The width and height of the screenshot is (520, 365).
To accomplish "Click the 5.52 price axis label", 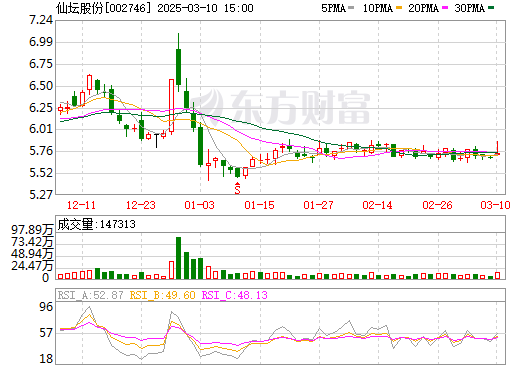I will [41, 173].
